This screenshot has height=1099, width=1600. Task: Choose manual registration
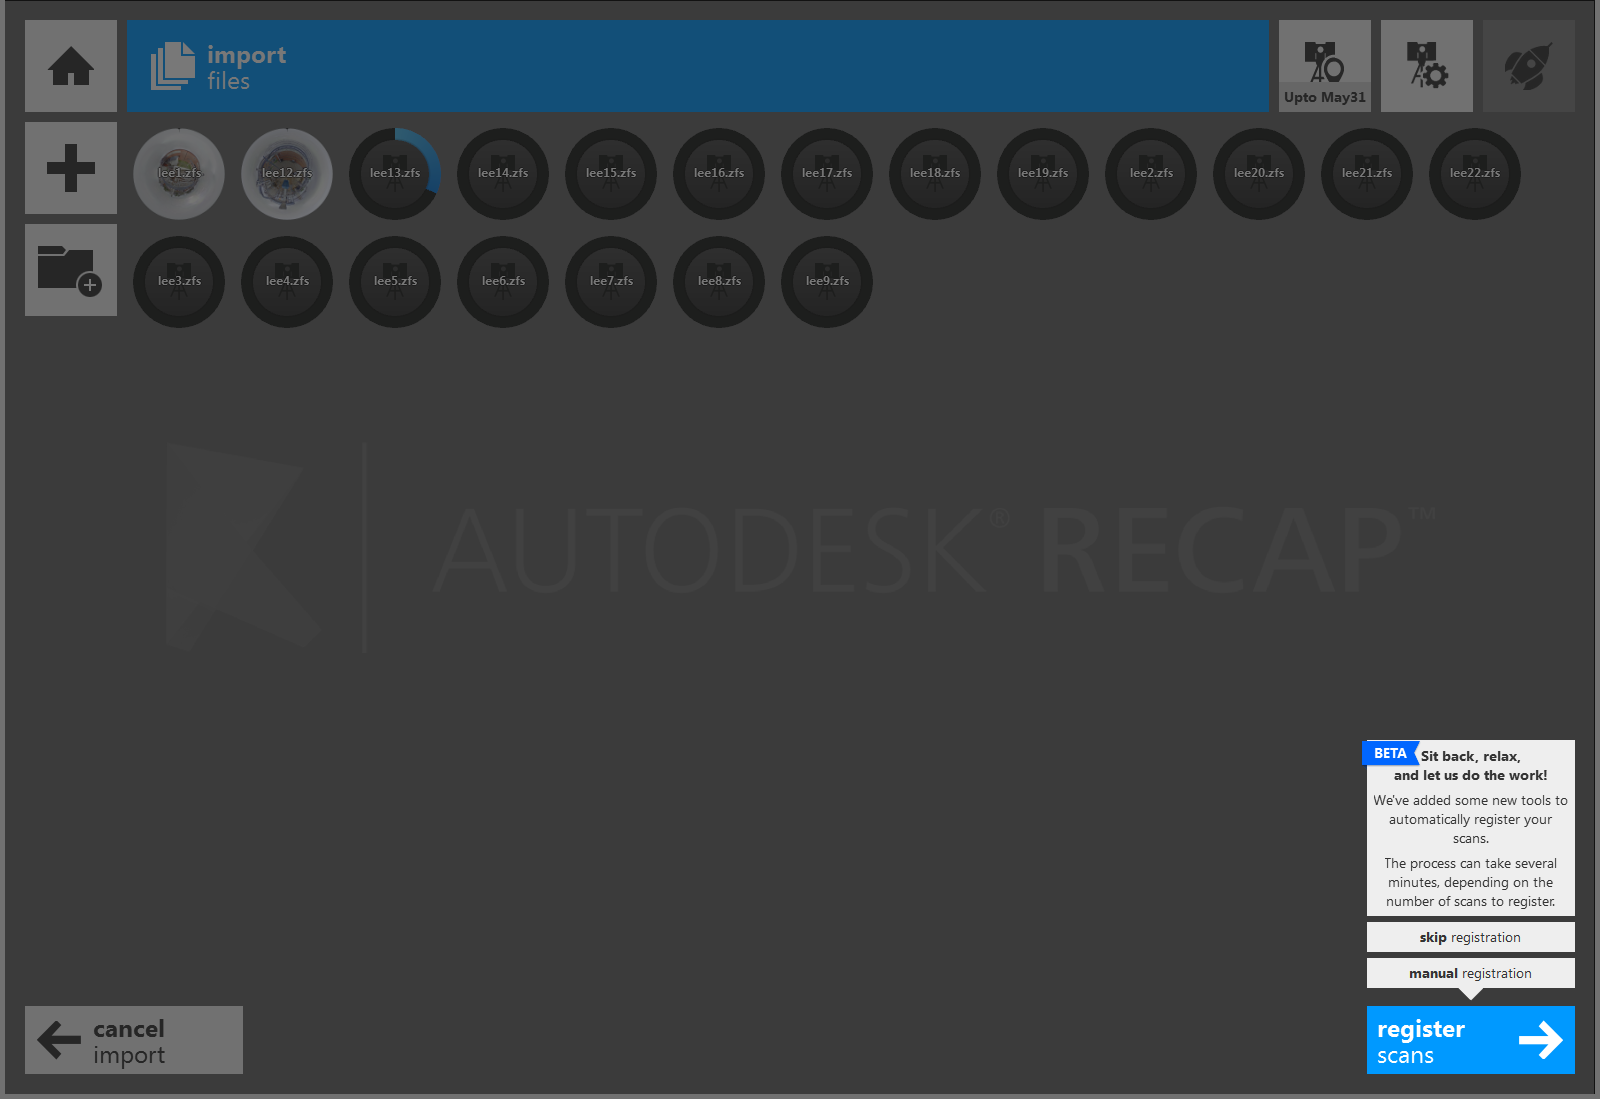pos(1470,973)
